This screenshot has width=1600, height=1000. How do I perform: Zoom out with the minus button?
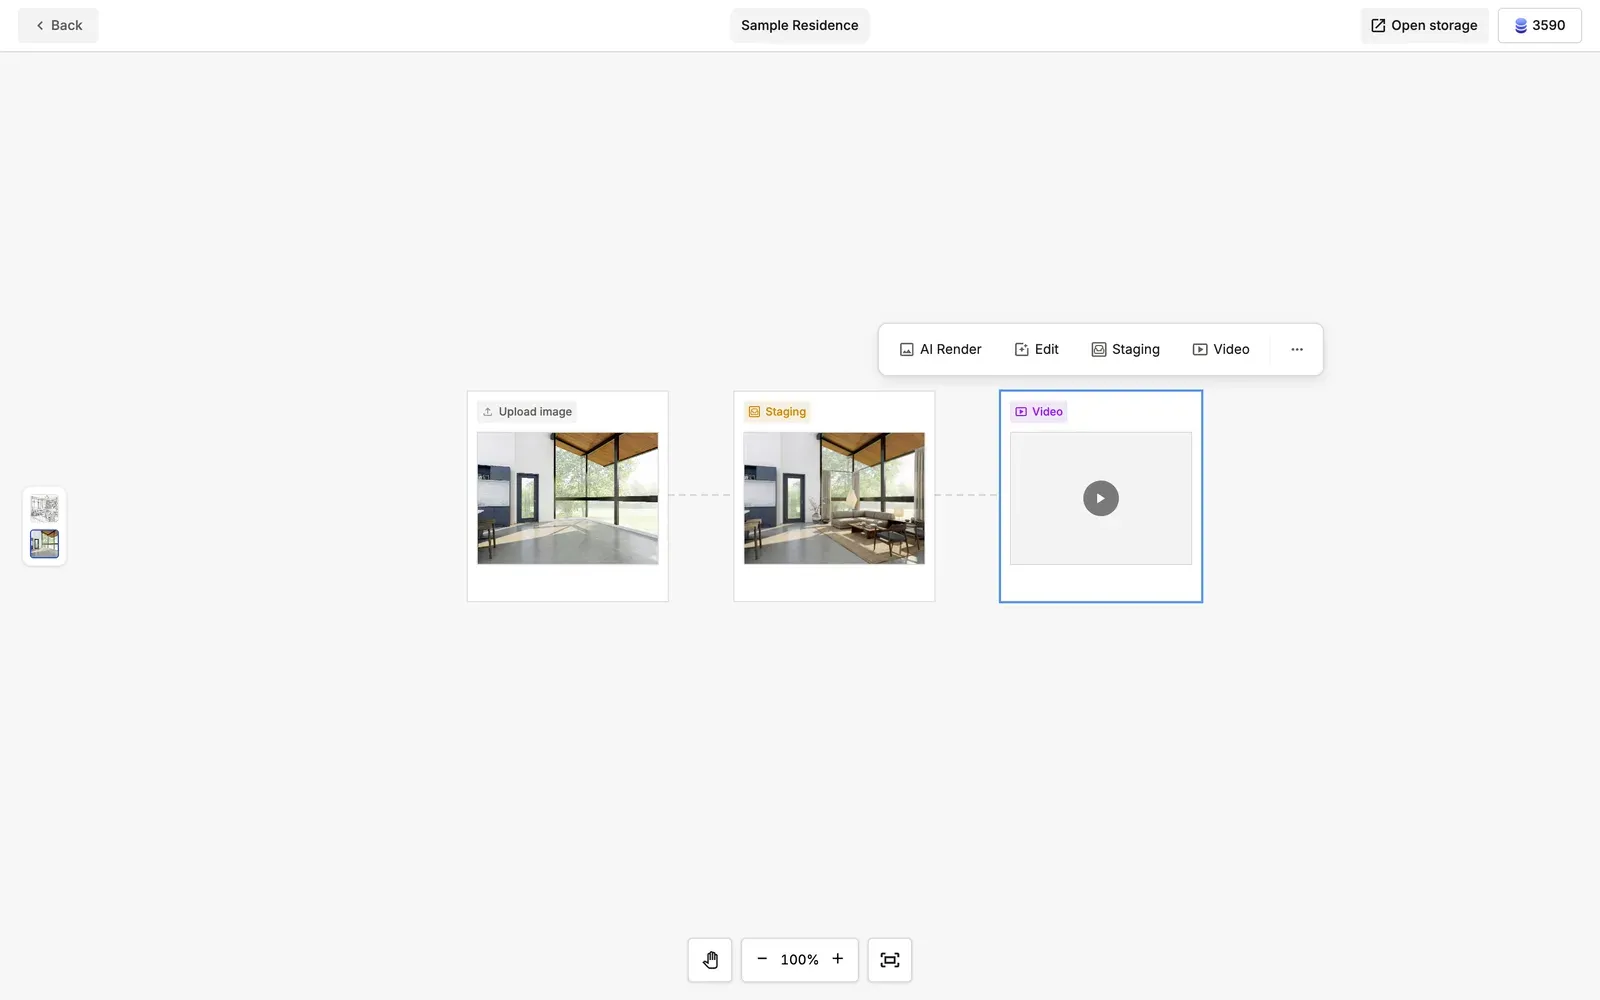[762, 959]
